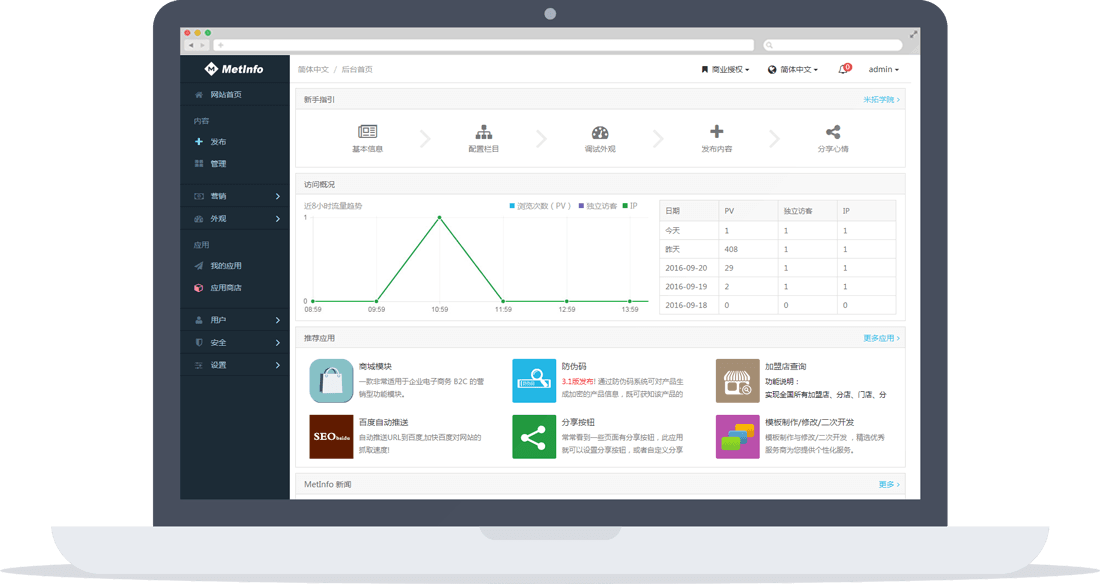Viewport: 1100px width, 584px height.
Task: Open the 商城模块 shopping bag app
Action: [x=331, y=380]
